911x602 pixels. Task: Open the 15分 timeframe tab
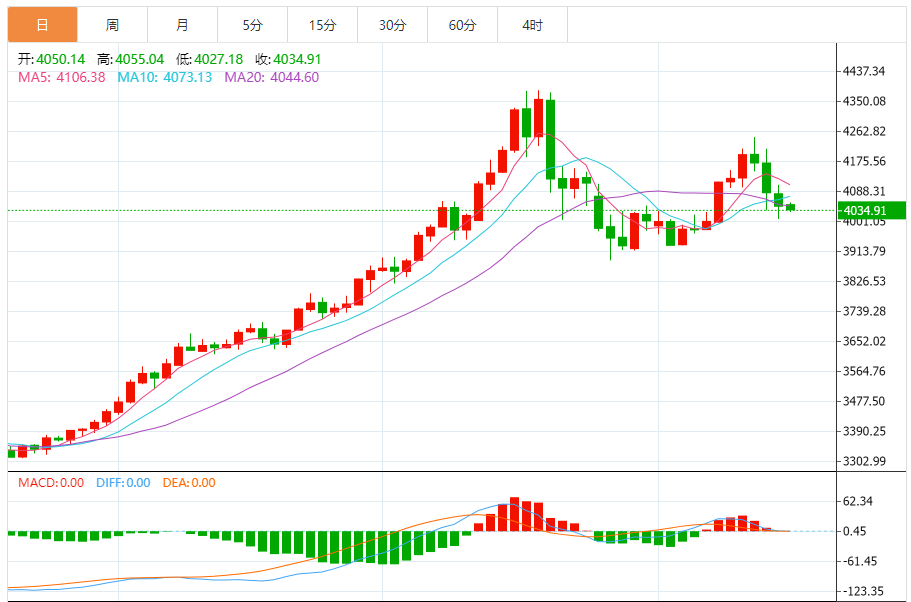(x=322, y=25)
